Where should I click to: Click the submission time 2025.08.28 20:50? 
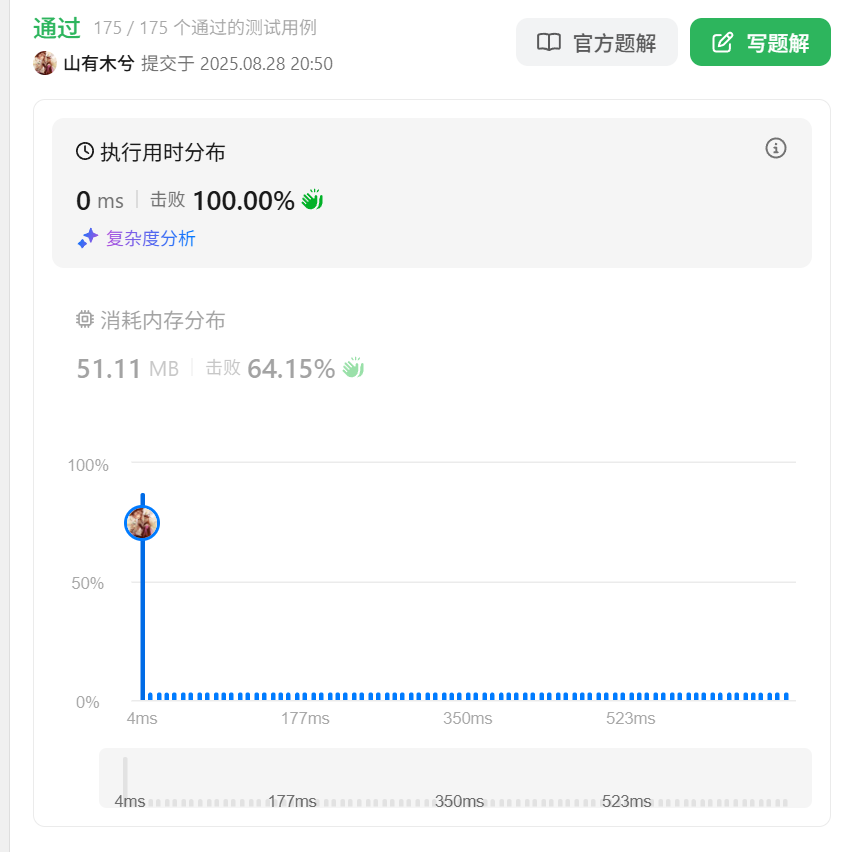(266, 64)
